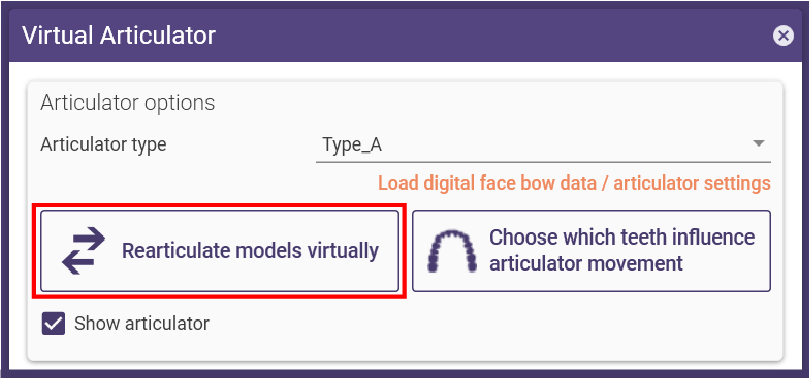Click the articulator movement button text
The width and height of the screenshot is (810, 378).
(x=622, y=250)
